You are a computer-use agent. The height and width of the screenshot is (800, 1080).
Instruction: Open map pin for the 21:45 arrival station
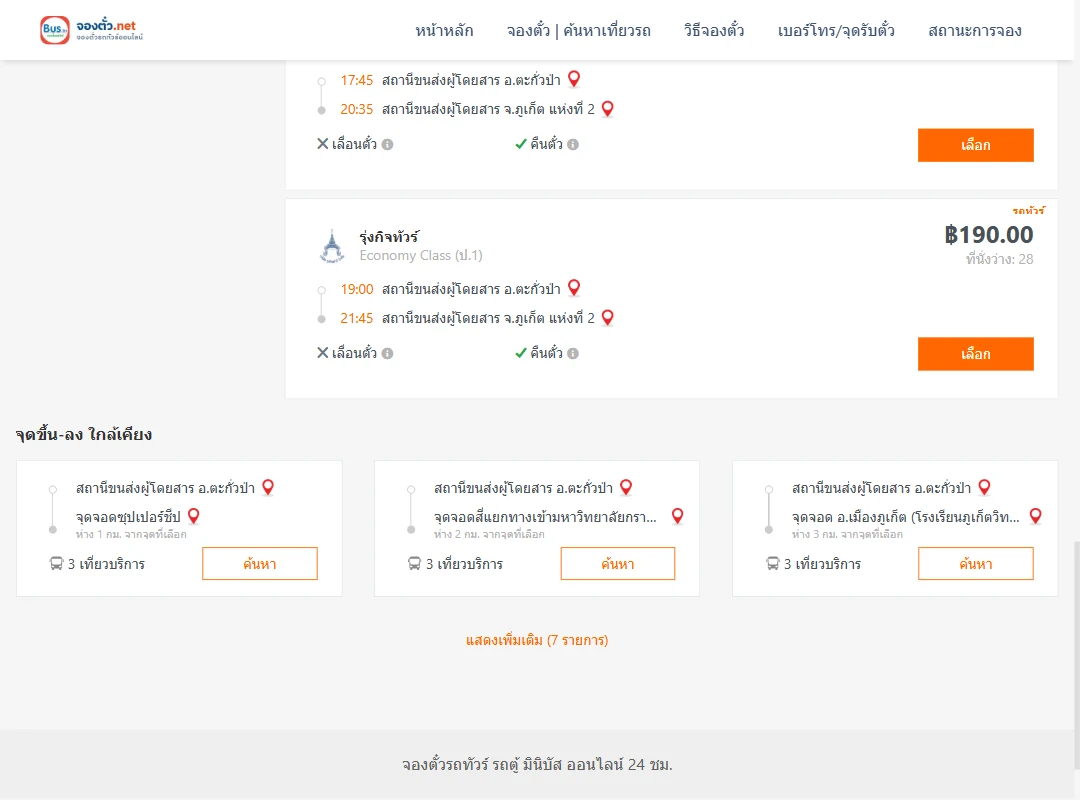point(608,318)
